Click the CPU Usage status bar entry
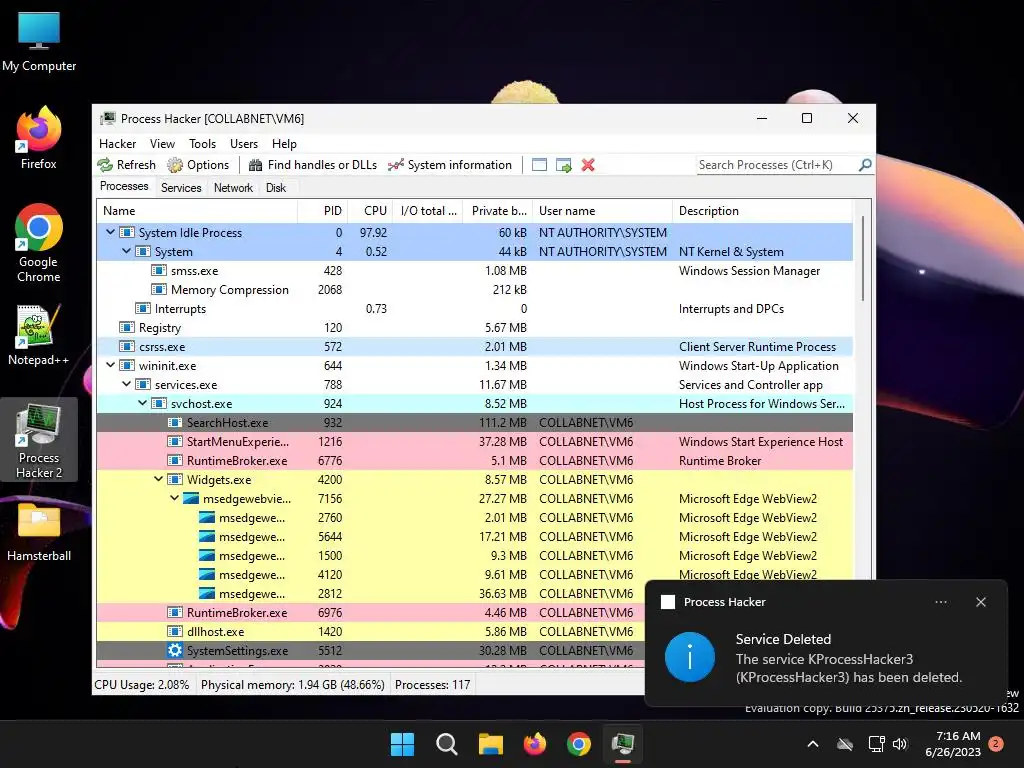Screen dimensions: 1024x768 [x=142, y=684]
